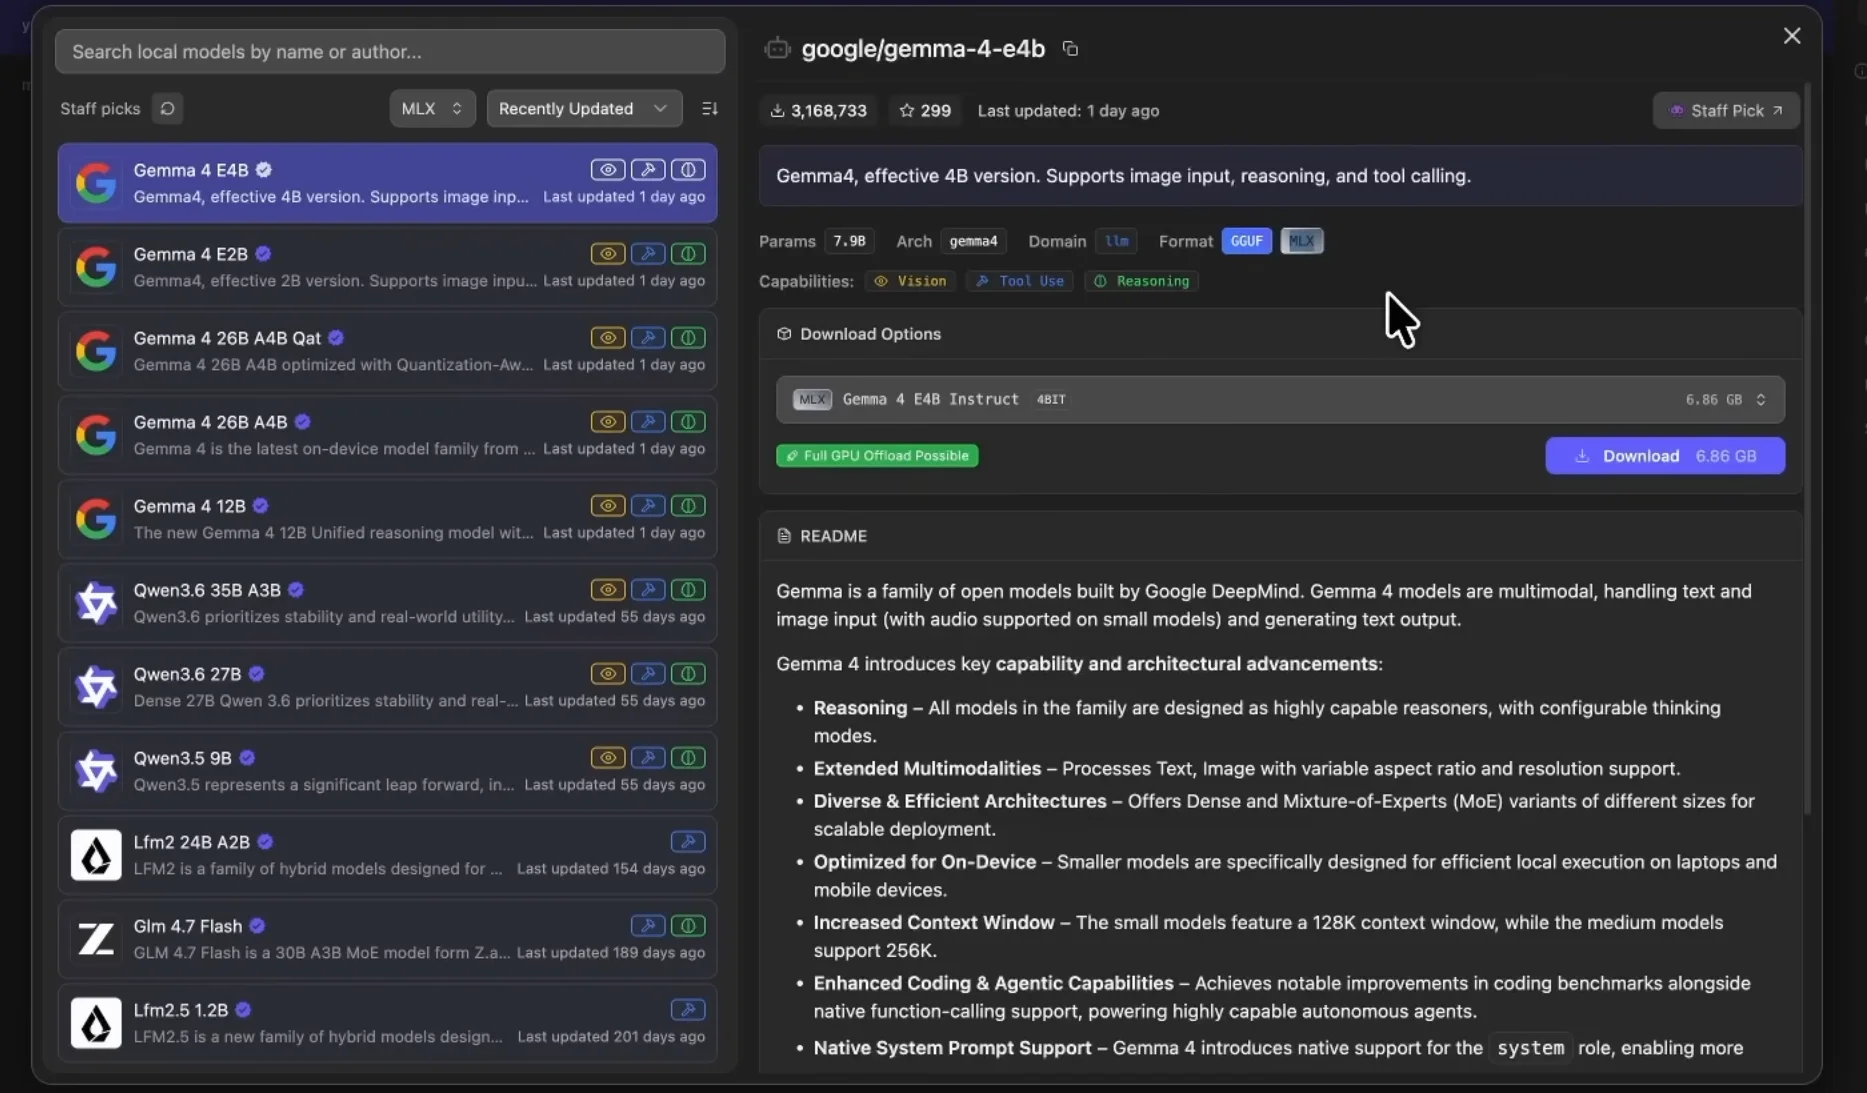This screenshot has height=1093, width=1867.
Task: Click the Lfm2 24B A2B tool use icon
Action: click(688, 842)
